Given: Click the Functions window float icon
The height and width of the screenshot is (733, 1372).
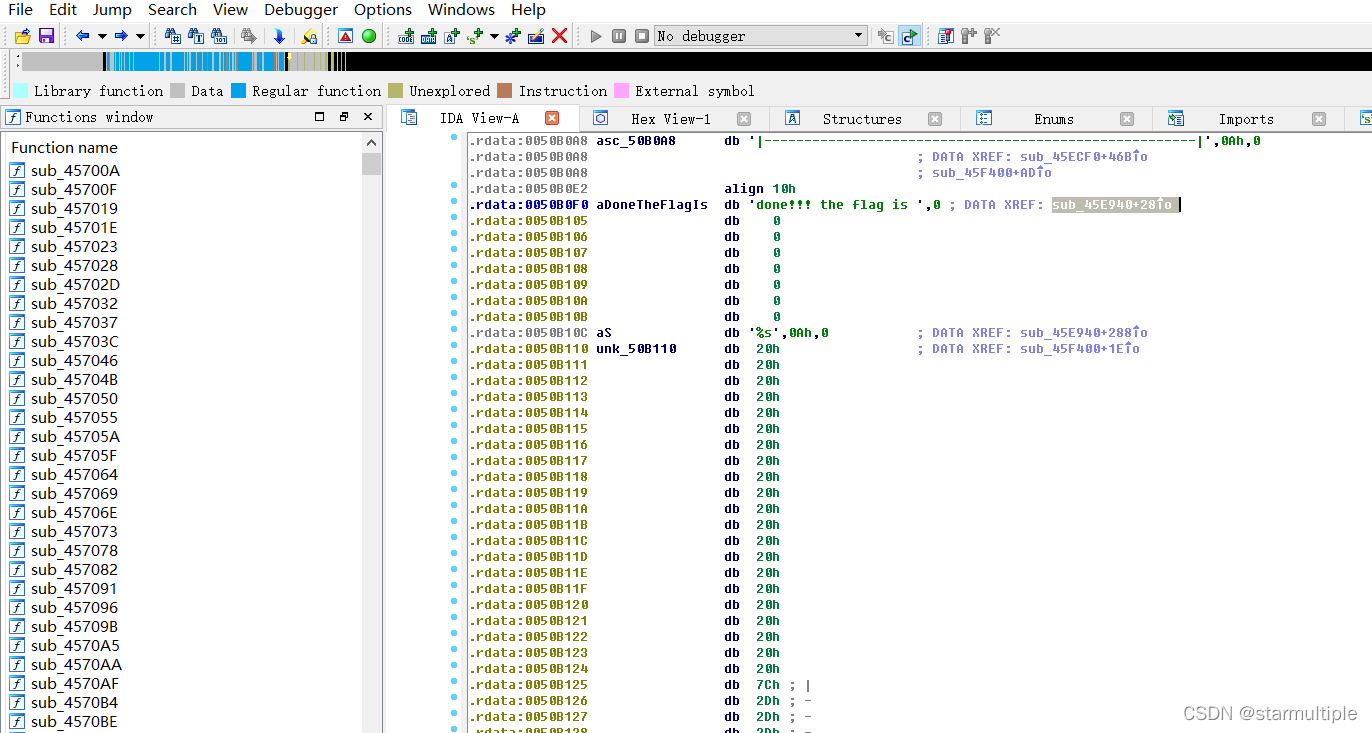Looking at the screenshot, I should click(x=344, y=117).
